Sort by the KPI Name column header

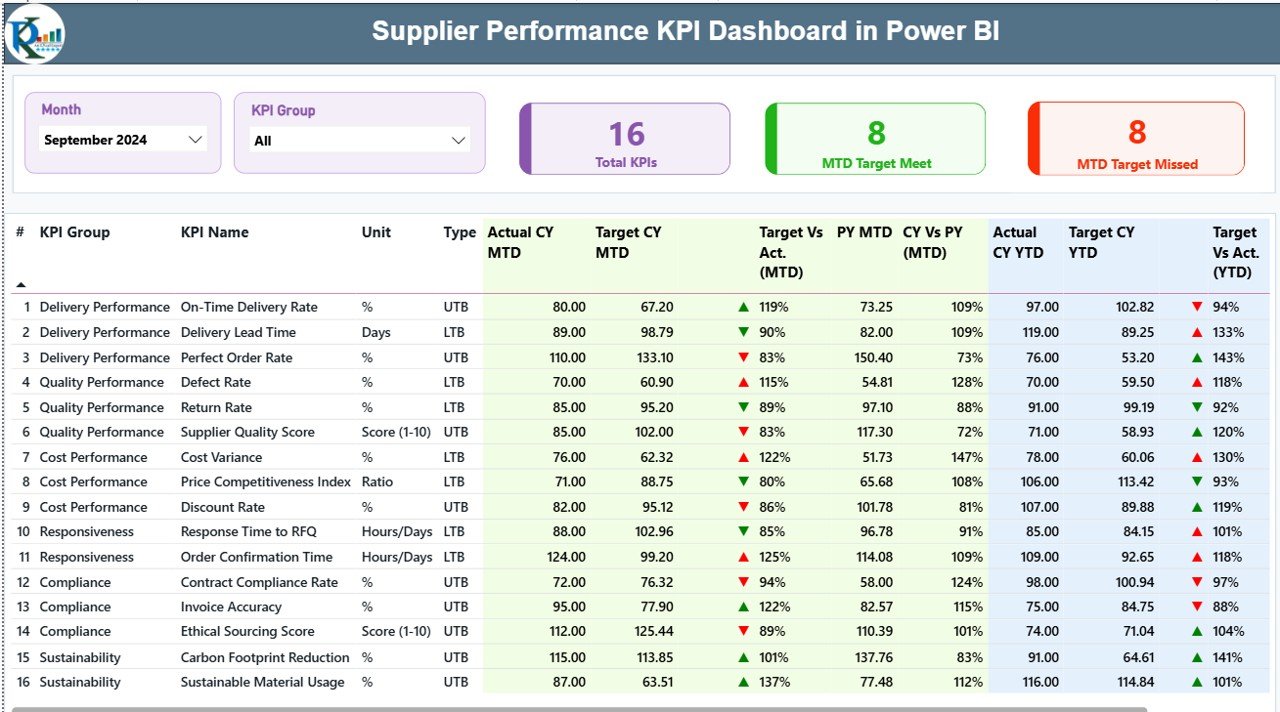point(215,232)
